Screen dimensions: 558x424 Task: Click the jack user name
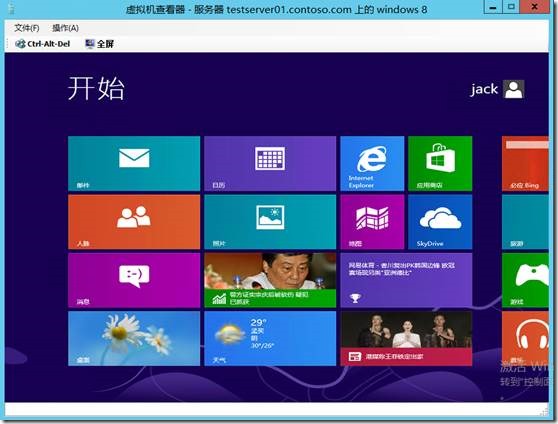[x=484, y=89]
